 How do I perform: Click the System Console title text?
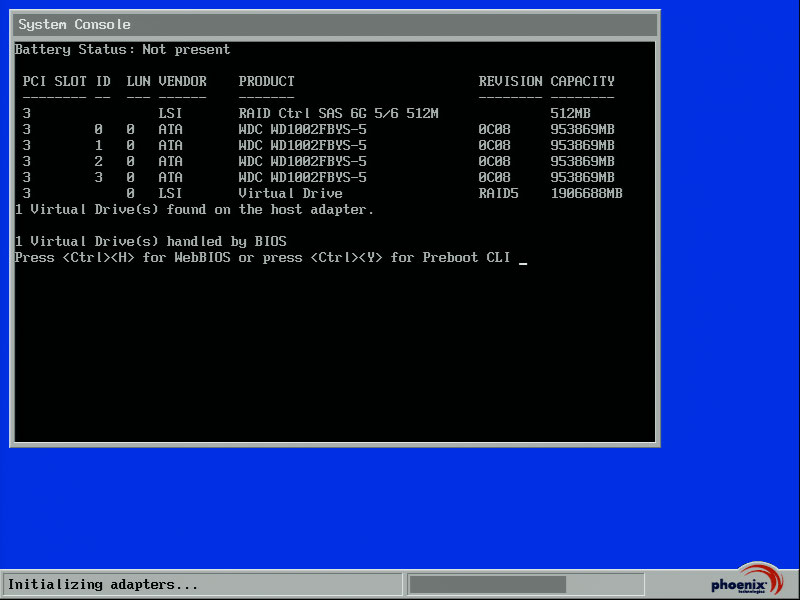74,24
